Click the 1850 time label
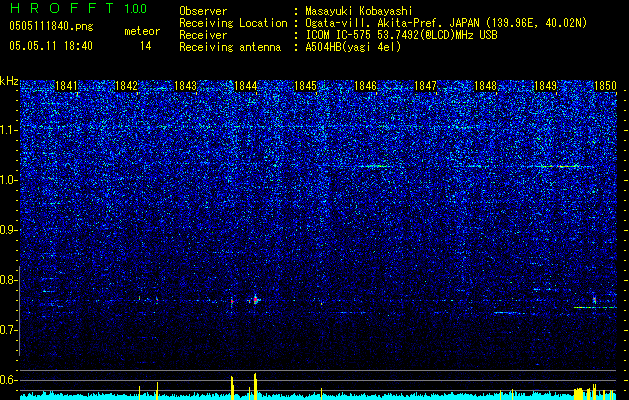629x400 pixels. click(x=605, y=86)
